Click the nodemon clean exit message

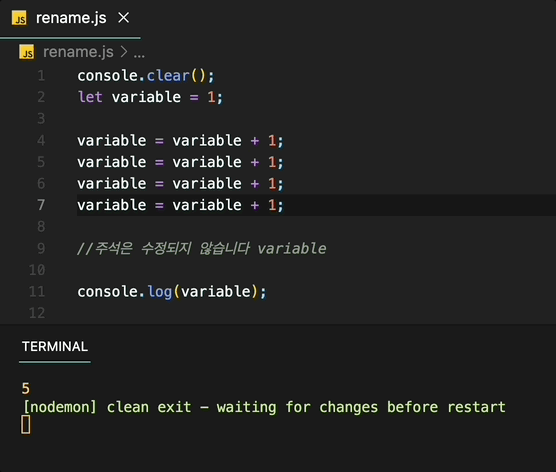click(x=264, y=407)
